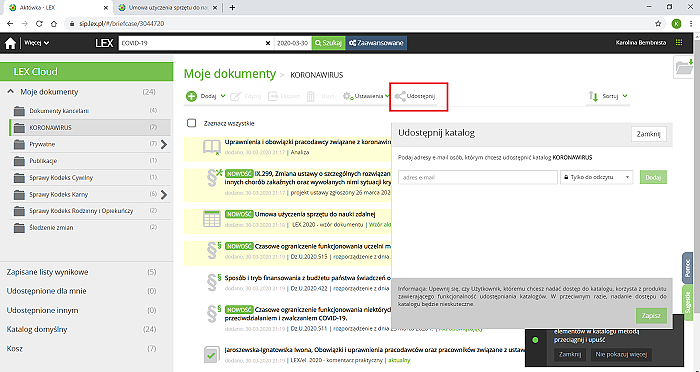This screenshot has height=372, width=700.
Task: Open the Więcej menu
Action: click(x=37, y=43)
